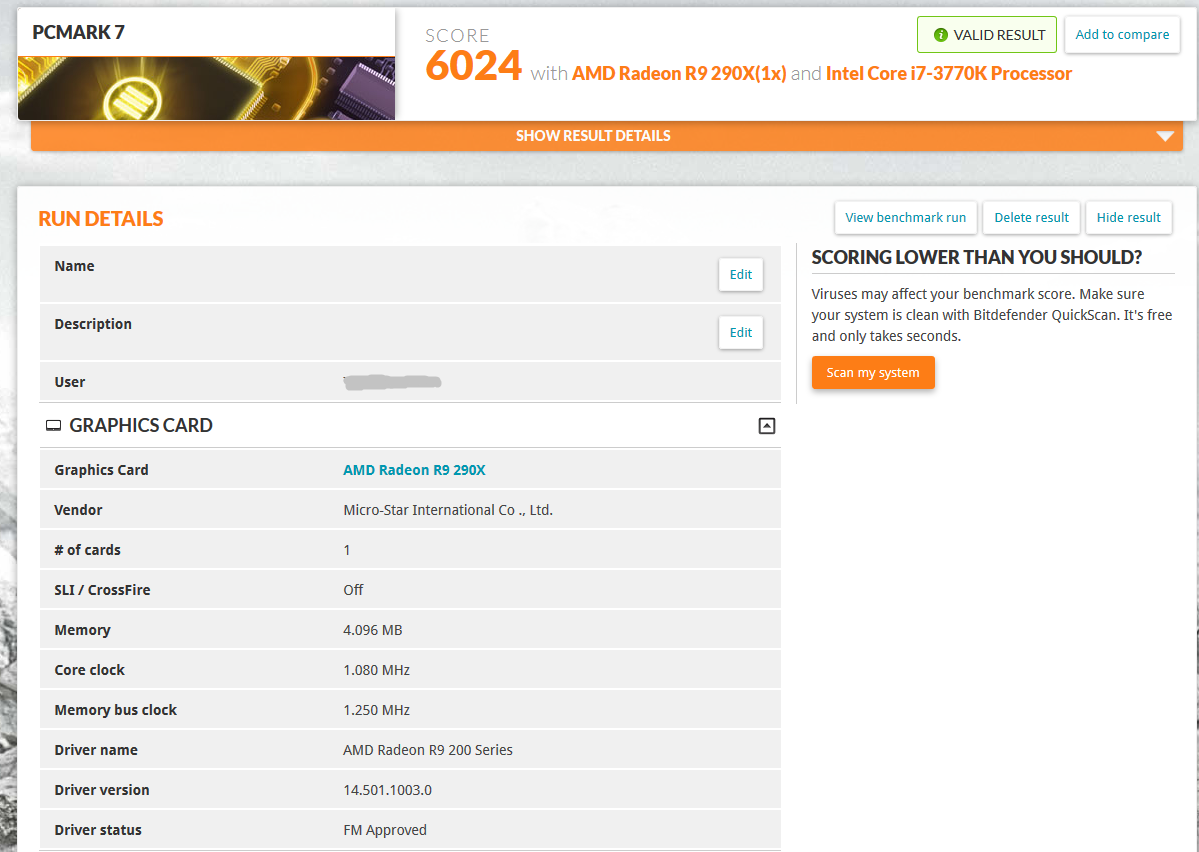Collapse the Graphics Card section arrow icon
The image size is (1199, 852).
point(766,426)
